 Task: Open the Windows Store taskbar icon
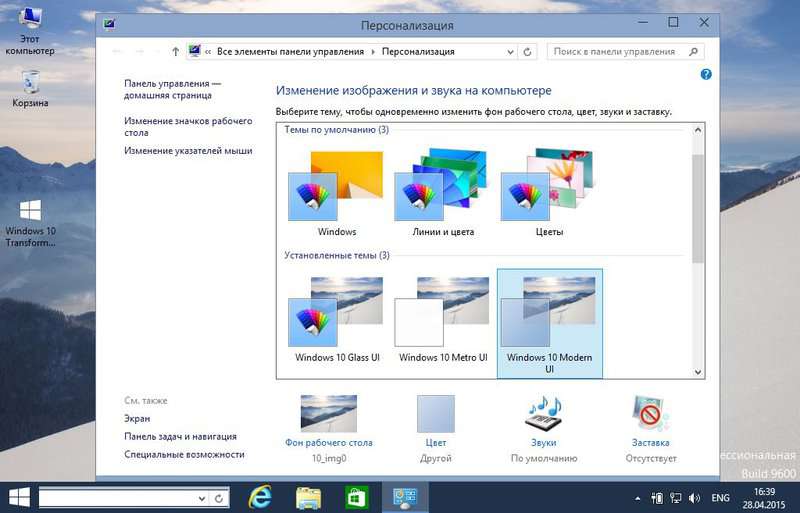(x=357, y=497)
